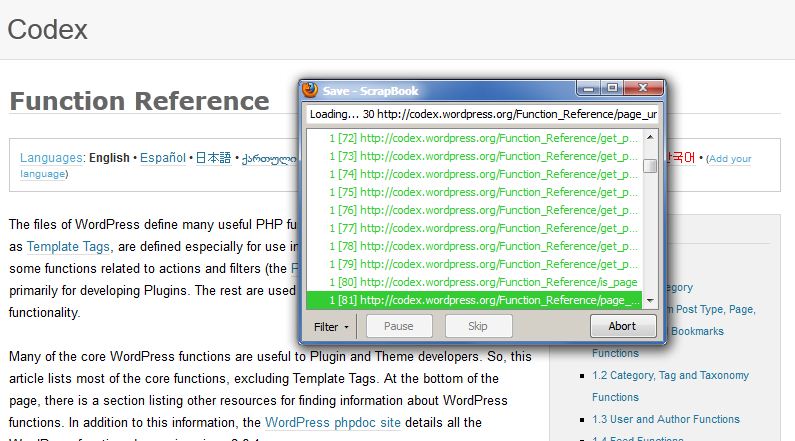Close the ScrapBook Save window

coord(643,88)
